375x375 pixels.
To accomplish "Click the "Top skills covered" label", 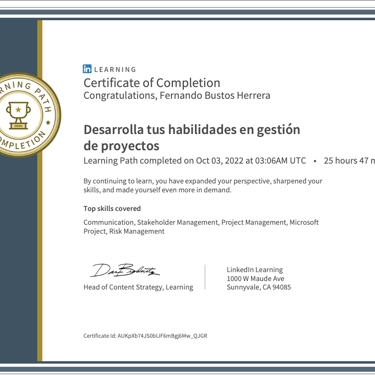I will click(x=112, y=209).
